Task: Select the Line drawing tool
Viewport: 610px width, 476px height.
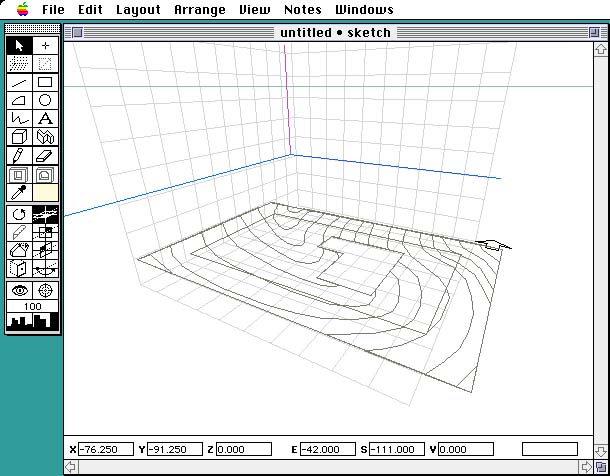Action: tap(19, 82)
